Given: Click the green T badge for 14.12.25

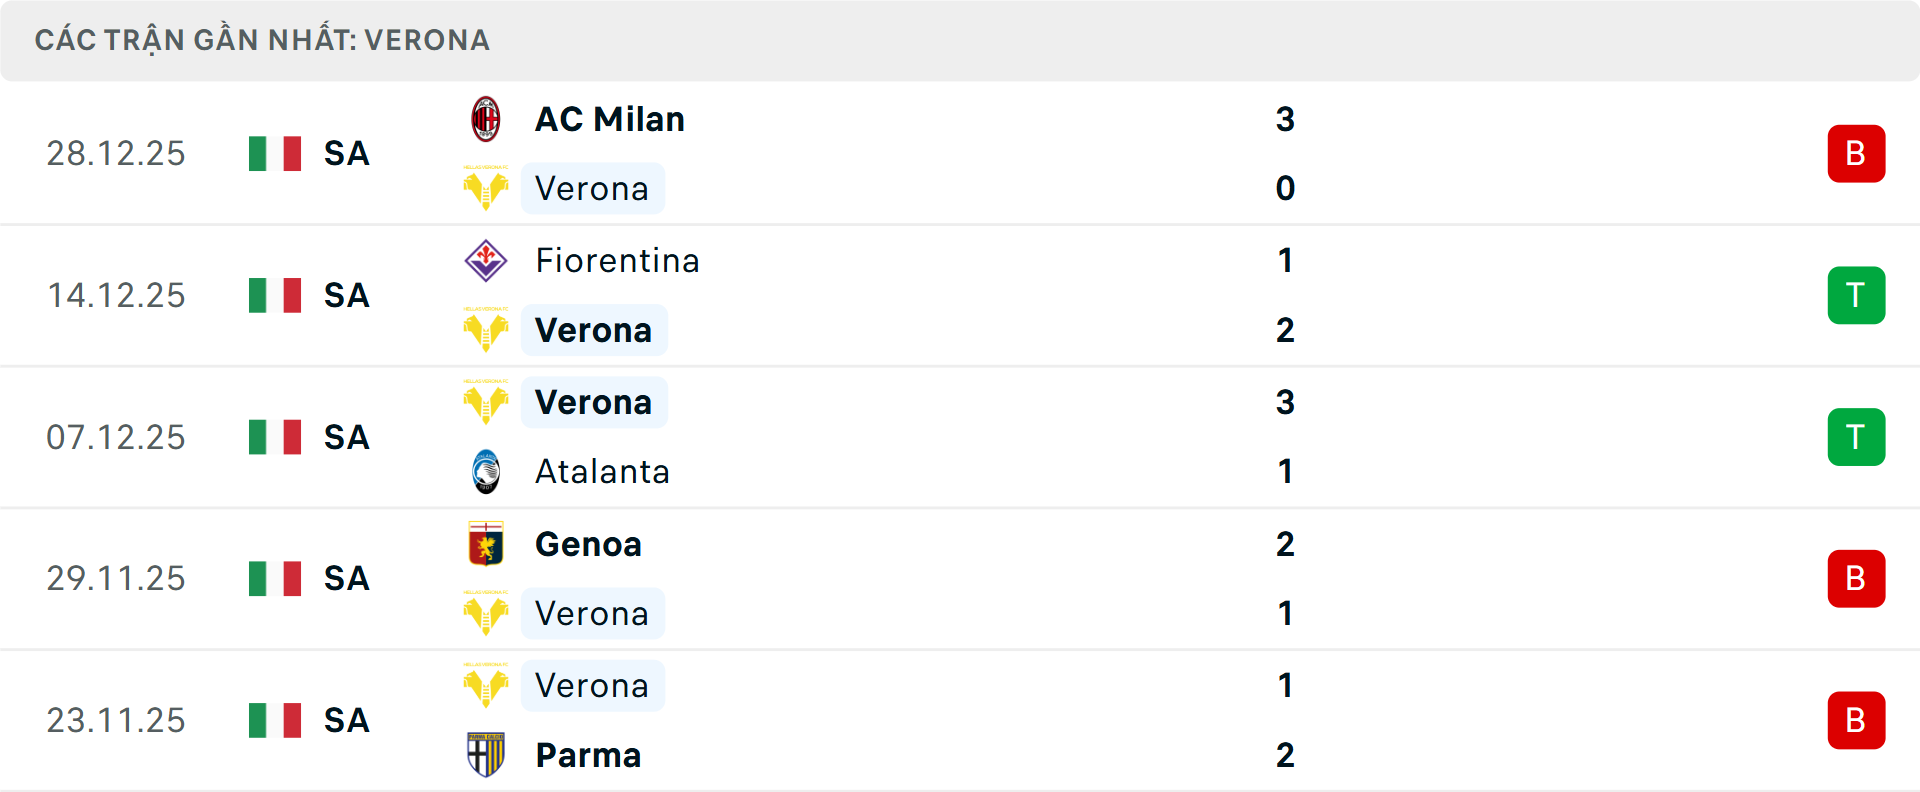Looking at the screenshot, I should click(x=1856, y=295).
